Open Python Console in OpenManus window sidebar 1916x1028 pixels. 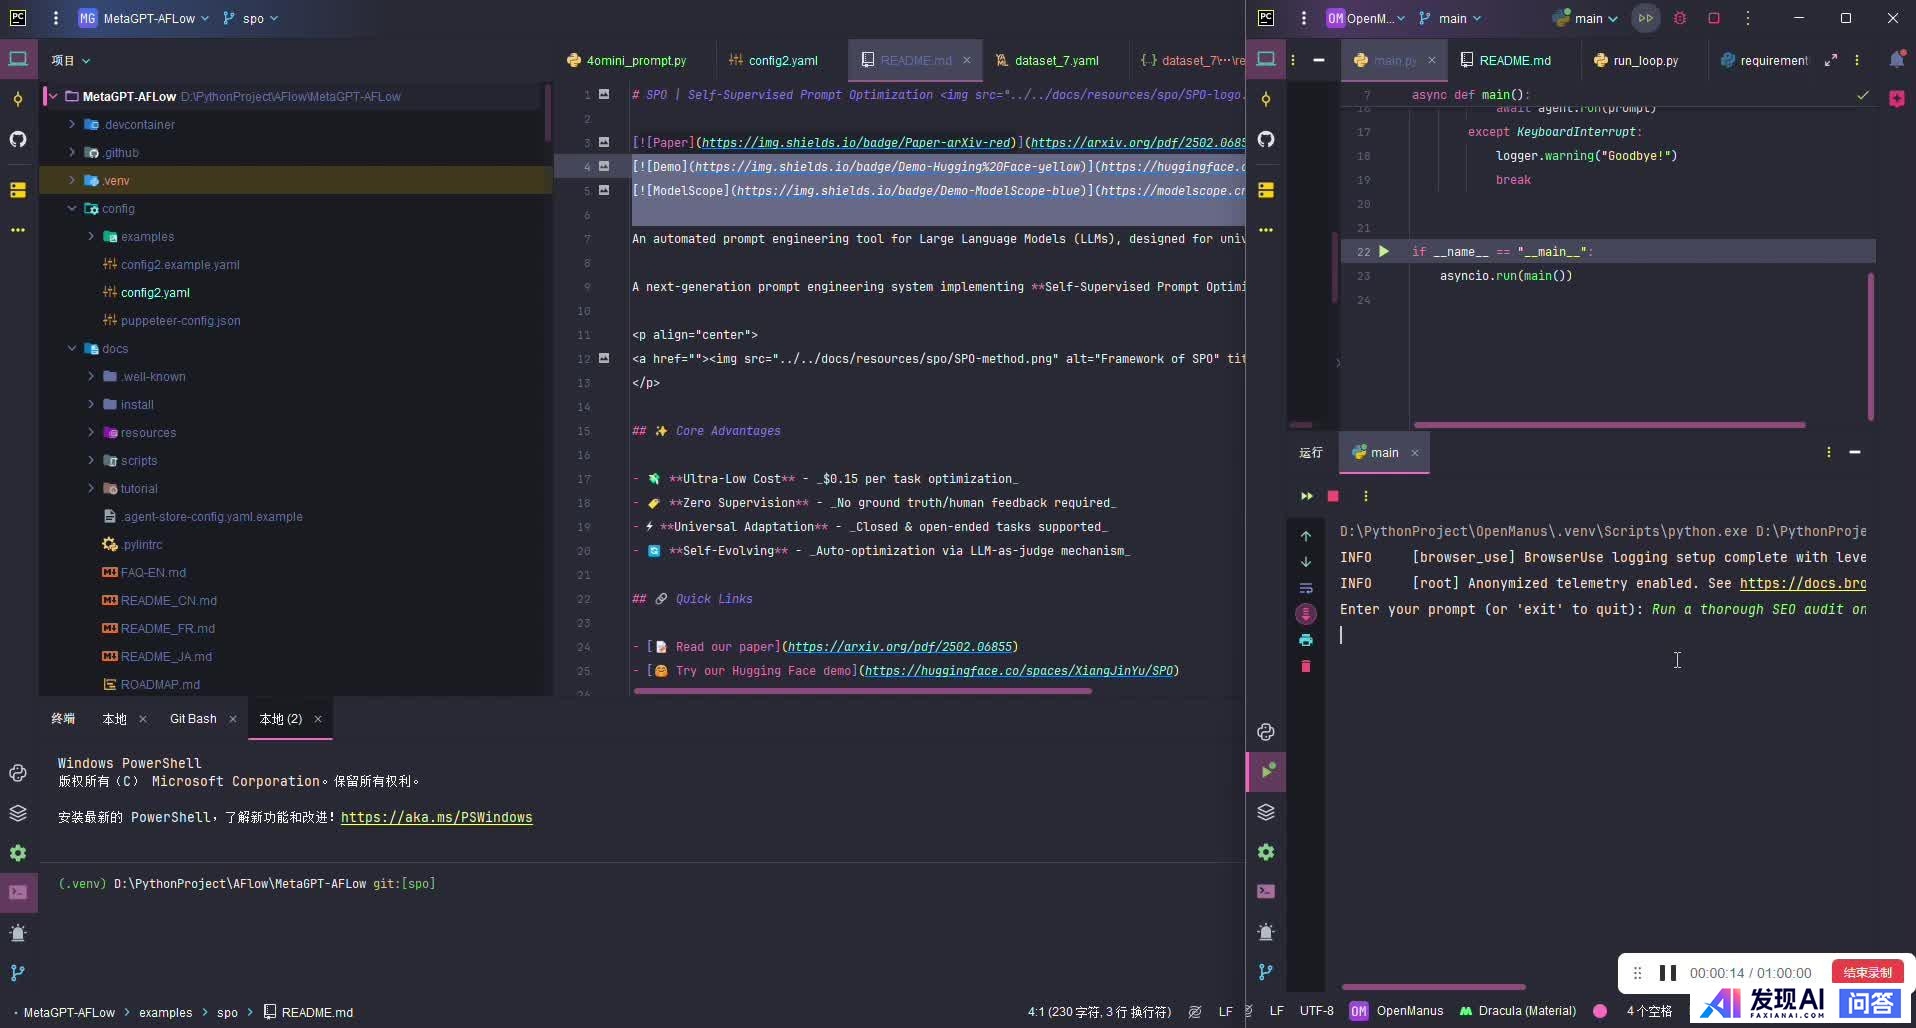[x=1266, y=732]
